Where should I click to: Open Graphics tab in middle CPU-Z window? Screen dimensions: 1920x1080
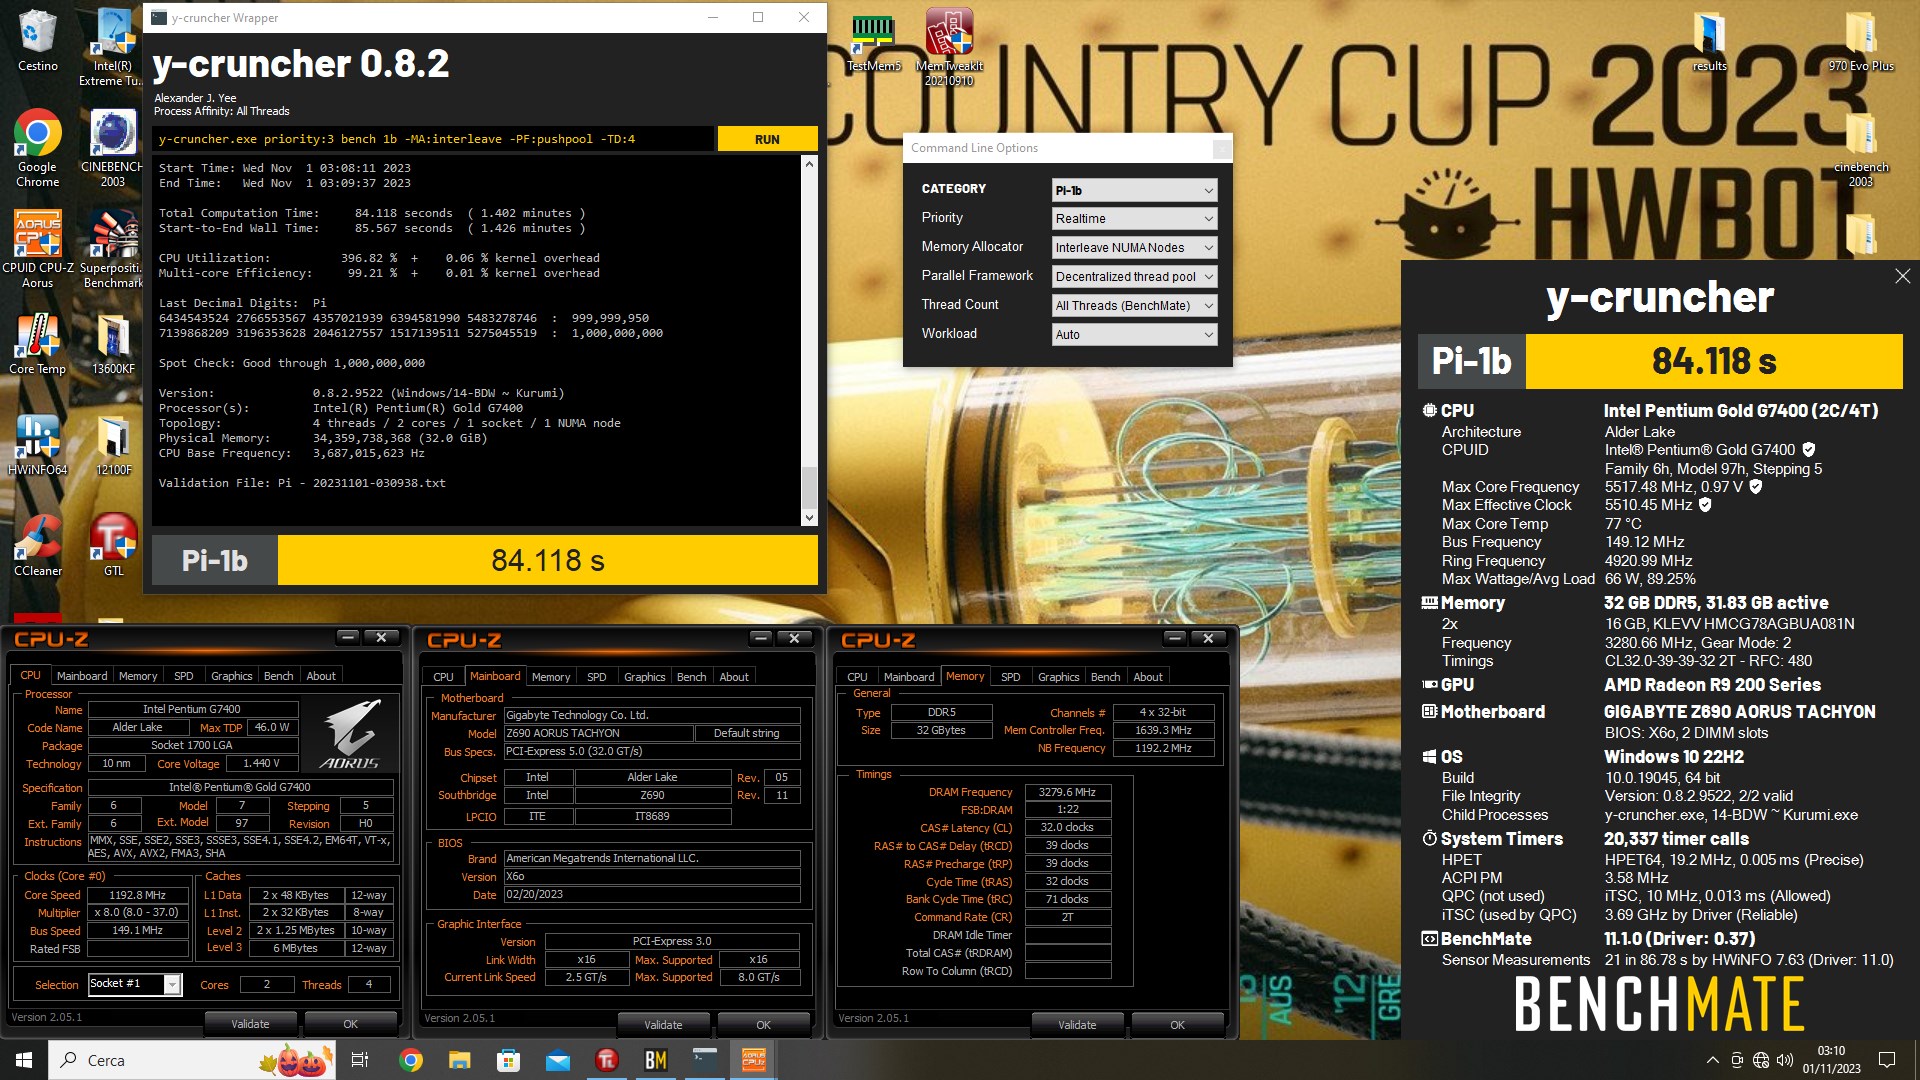pos(644,677)
